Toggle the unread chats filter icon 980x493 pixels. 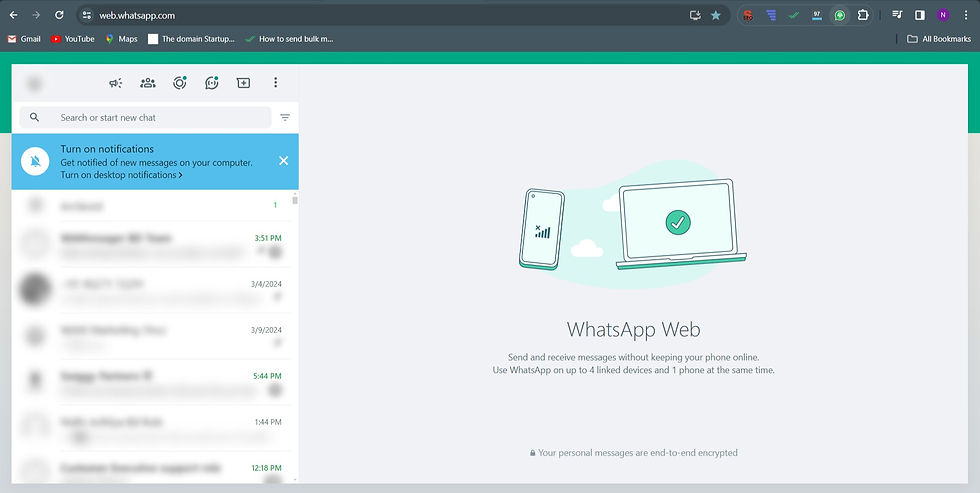pos(285,117)
